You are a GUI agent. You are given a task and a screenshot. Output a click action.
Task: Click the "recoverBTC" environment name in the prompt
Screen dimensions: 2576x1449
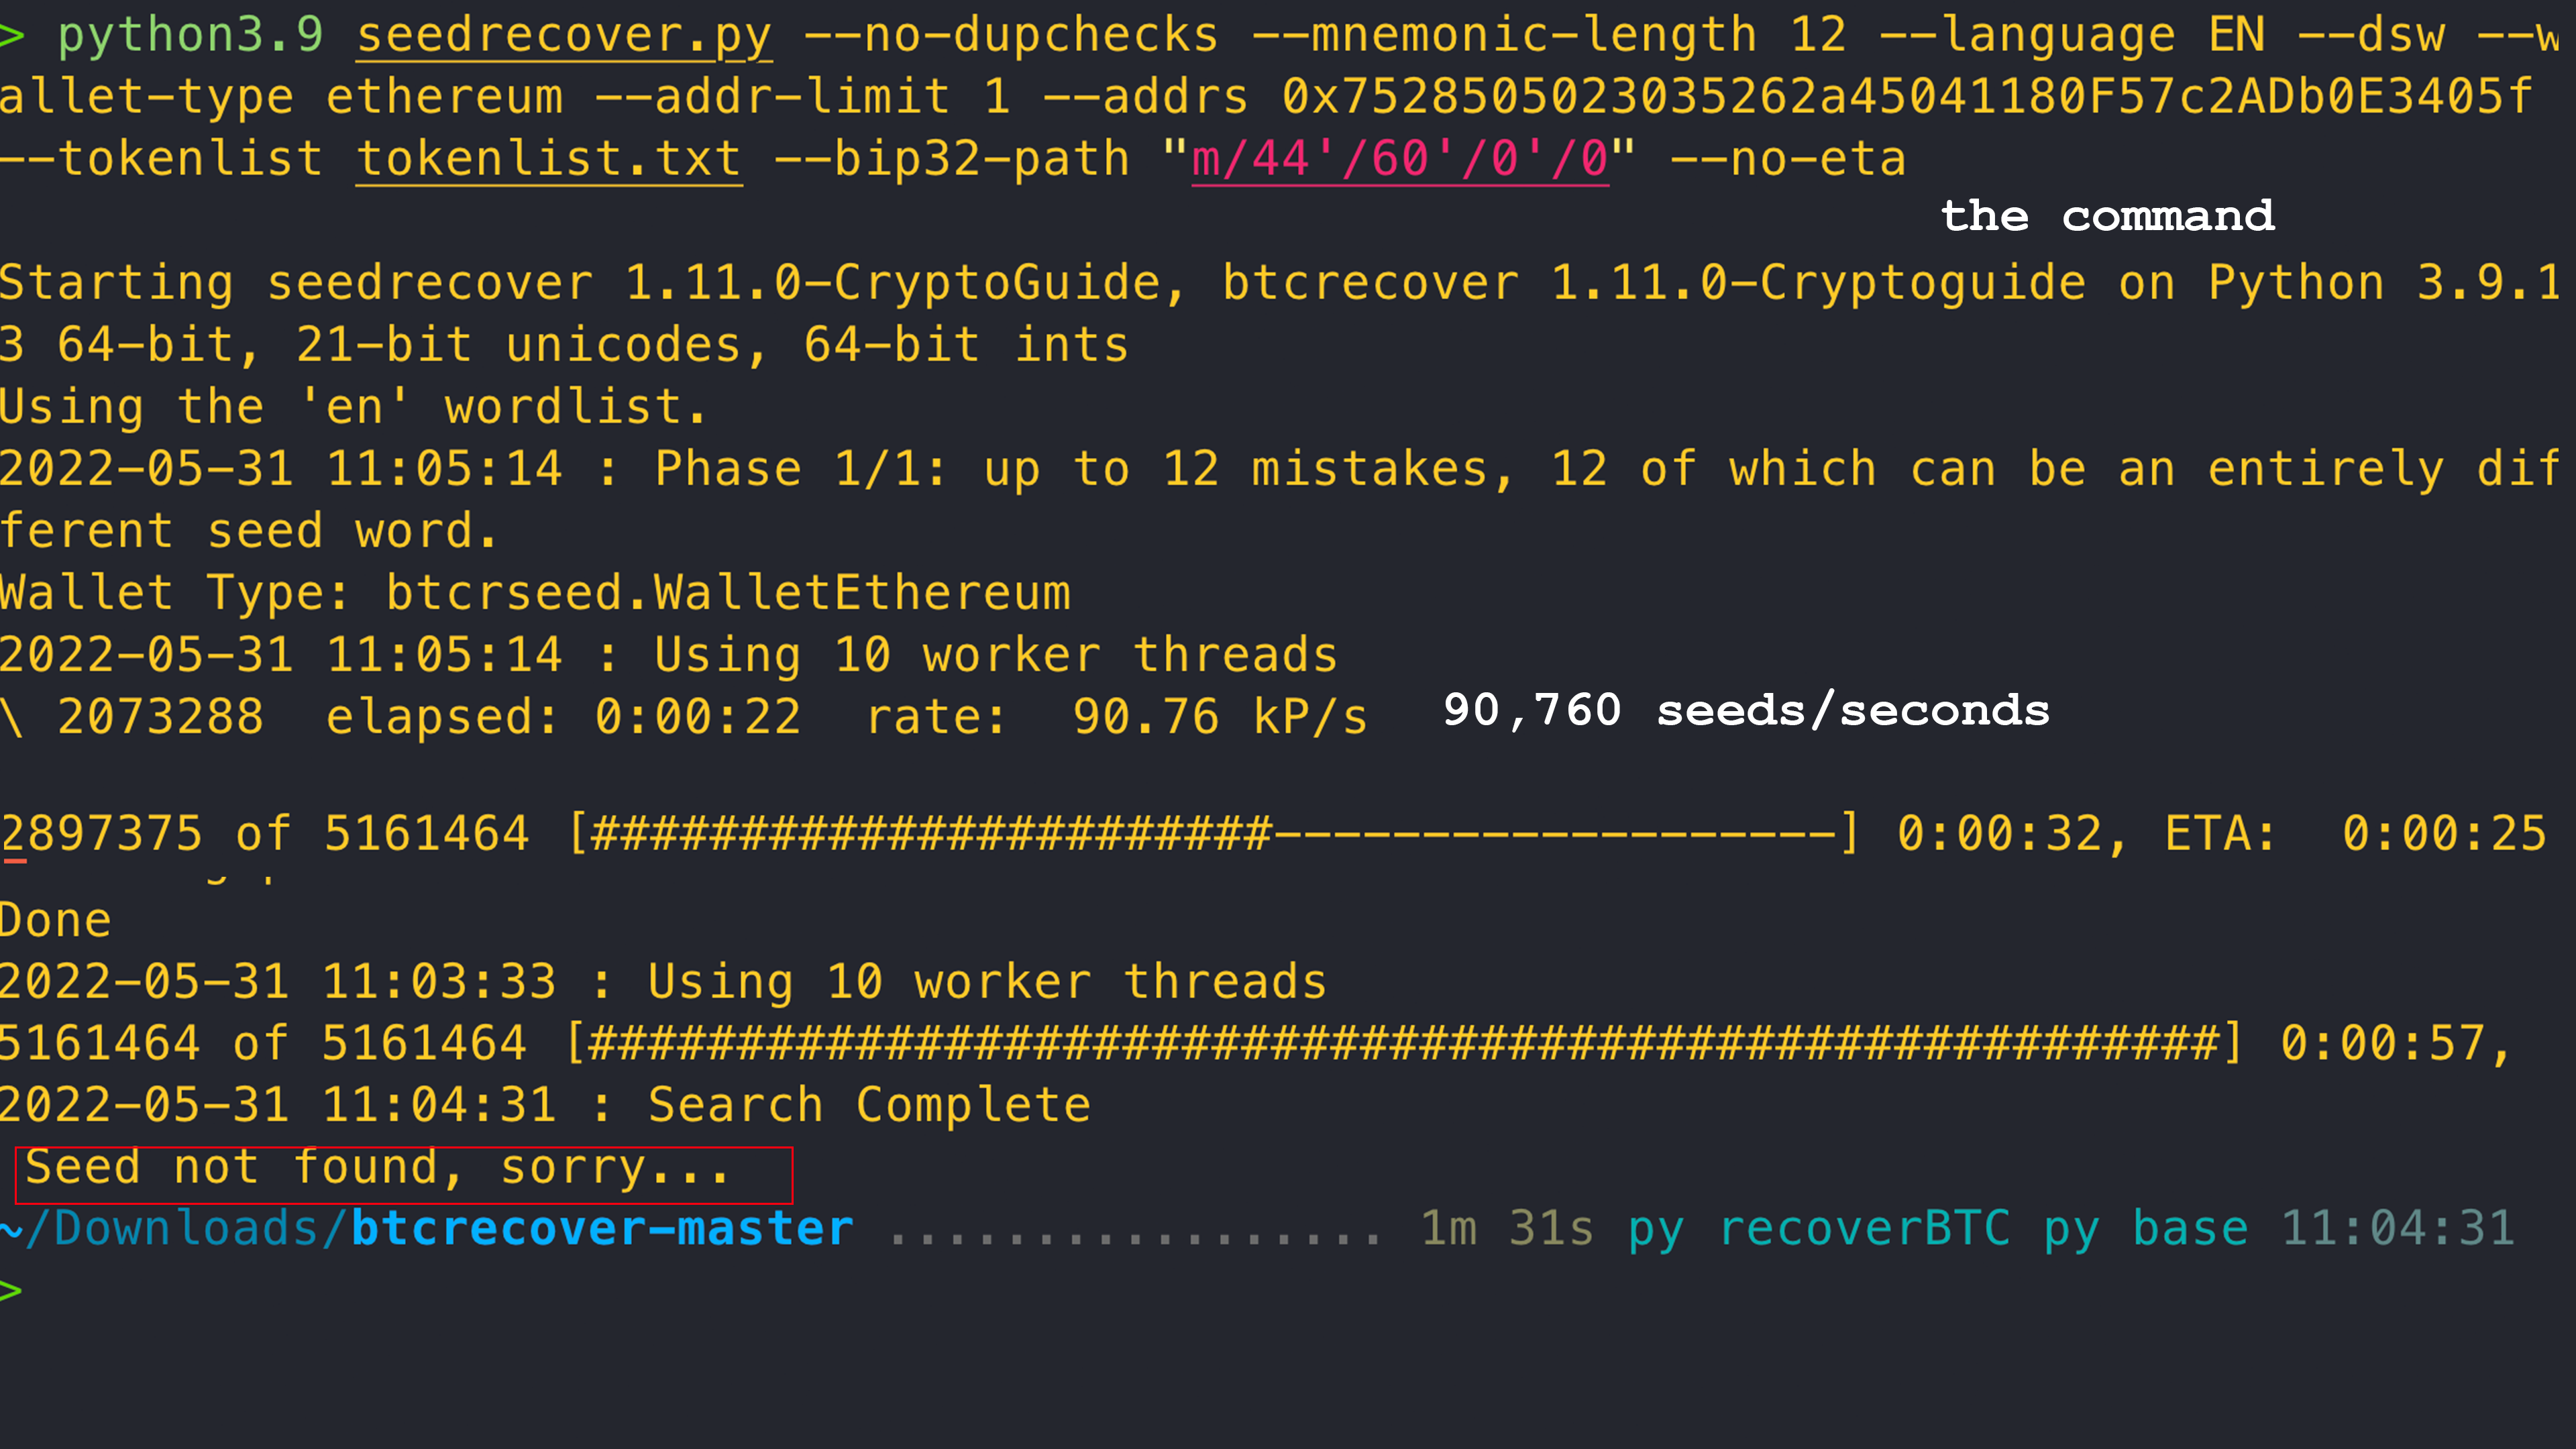[x=1863, y=1229]
